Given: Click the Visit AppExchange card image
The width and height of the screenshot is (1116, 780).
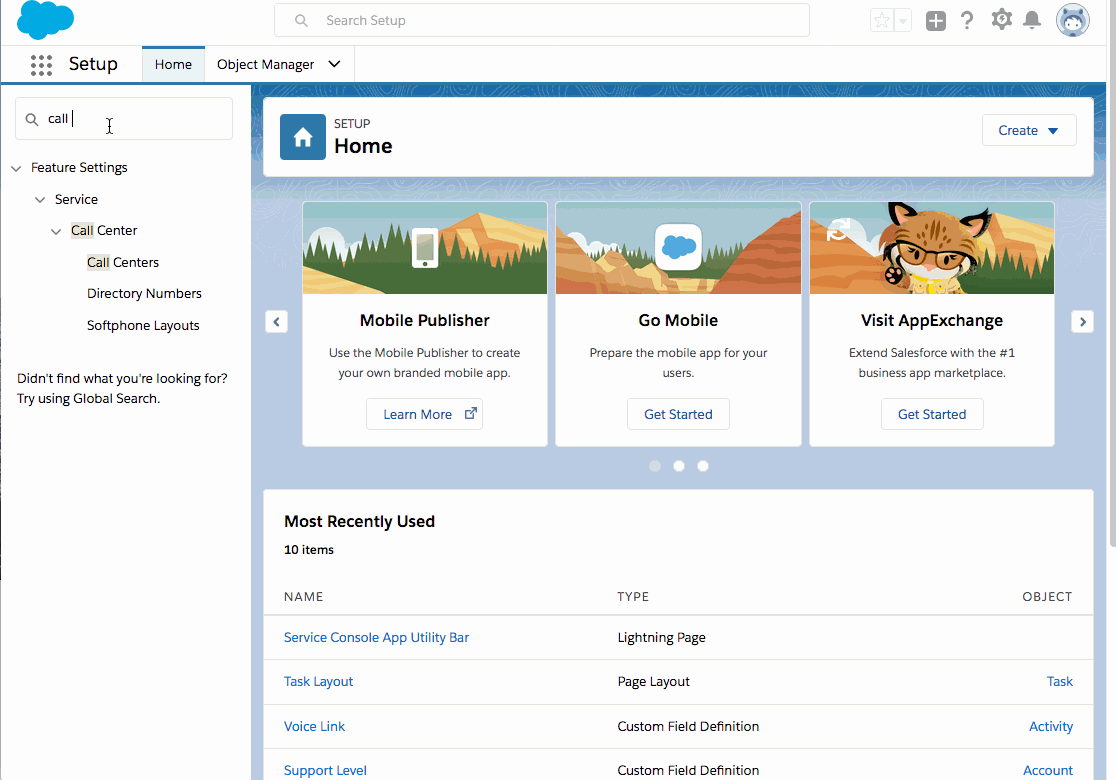Looking at the screenshot, I should point(932,248).
